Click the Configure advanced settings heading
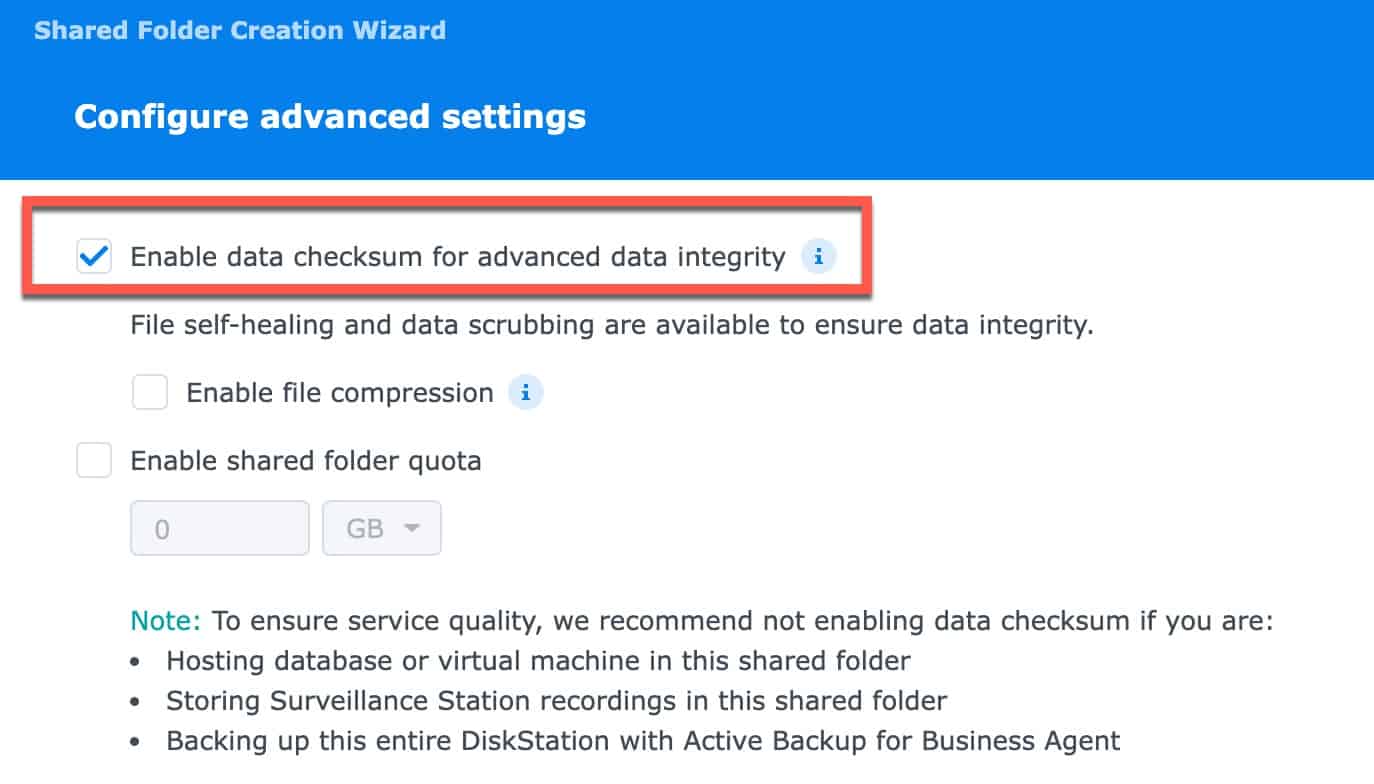The width and height of the screenshot is (1374, 784). pyautogui.click(x=330, y=117)
